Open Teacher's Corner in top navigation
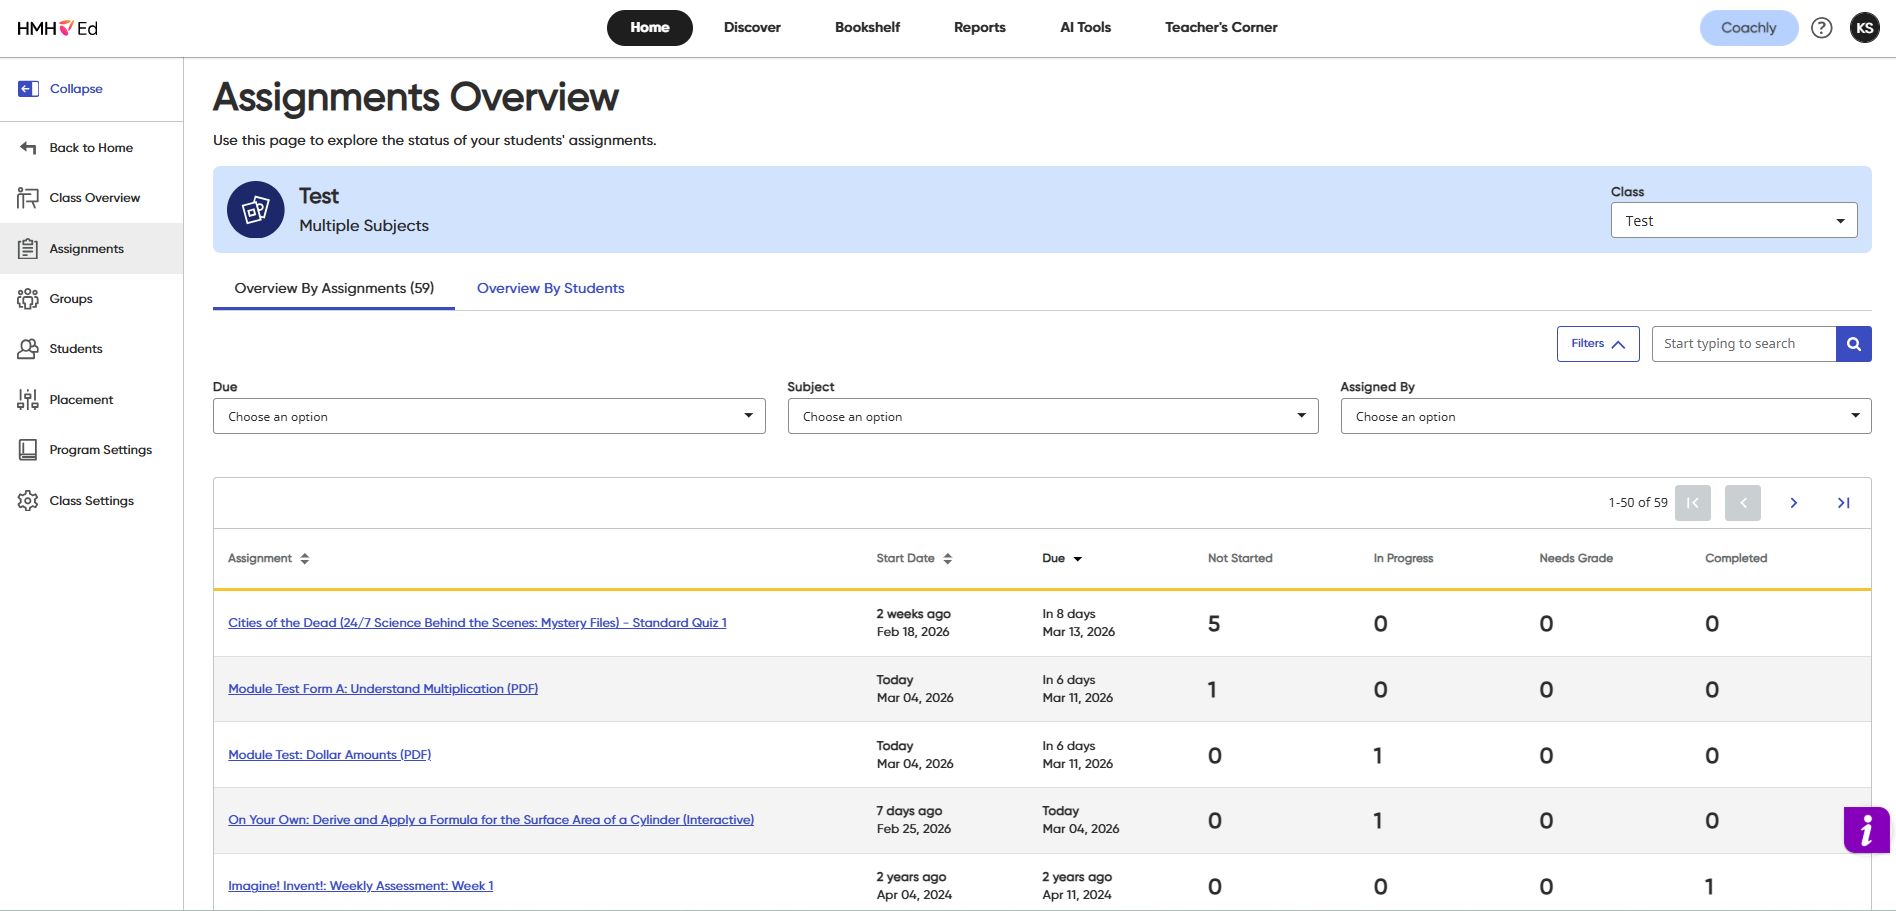Viewport: 1896px width, 911px height. click(x=1221, y=28)
